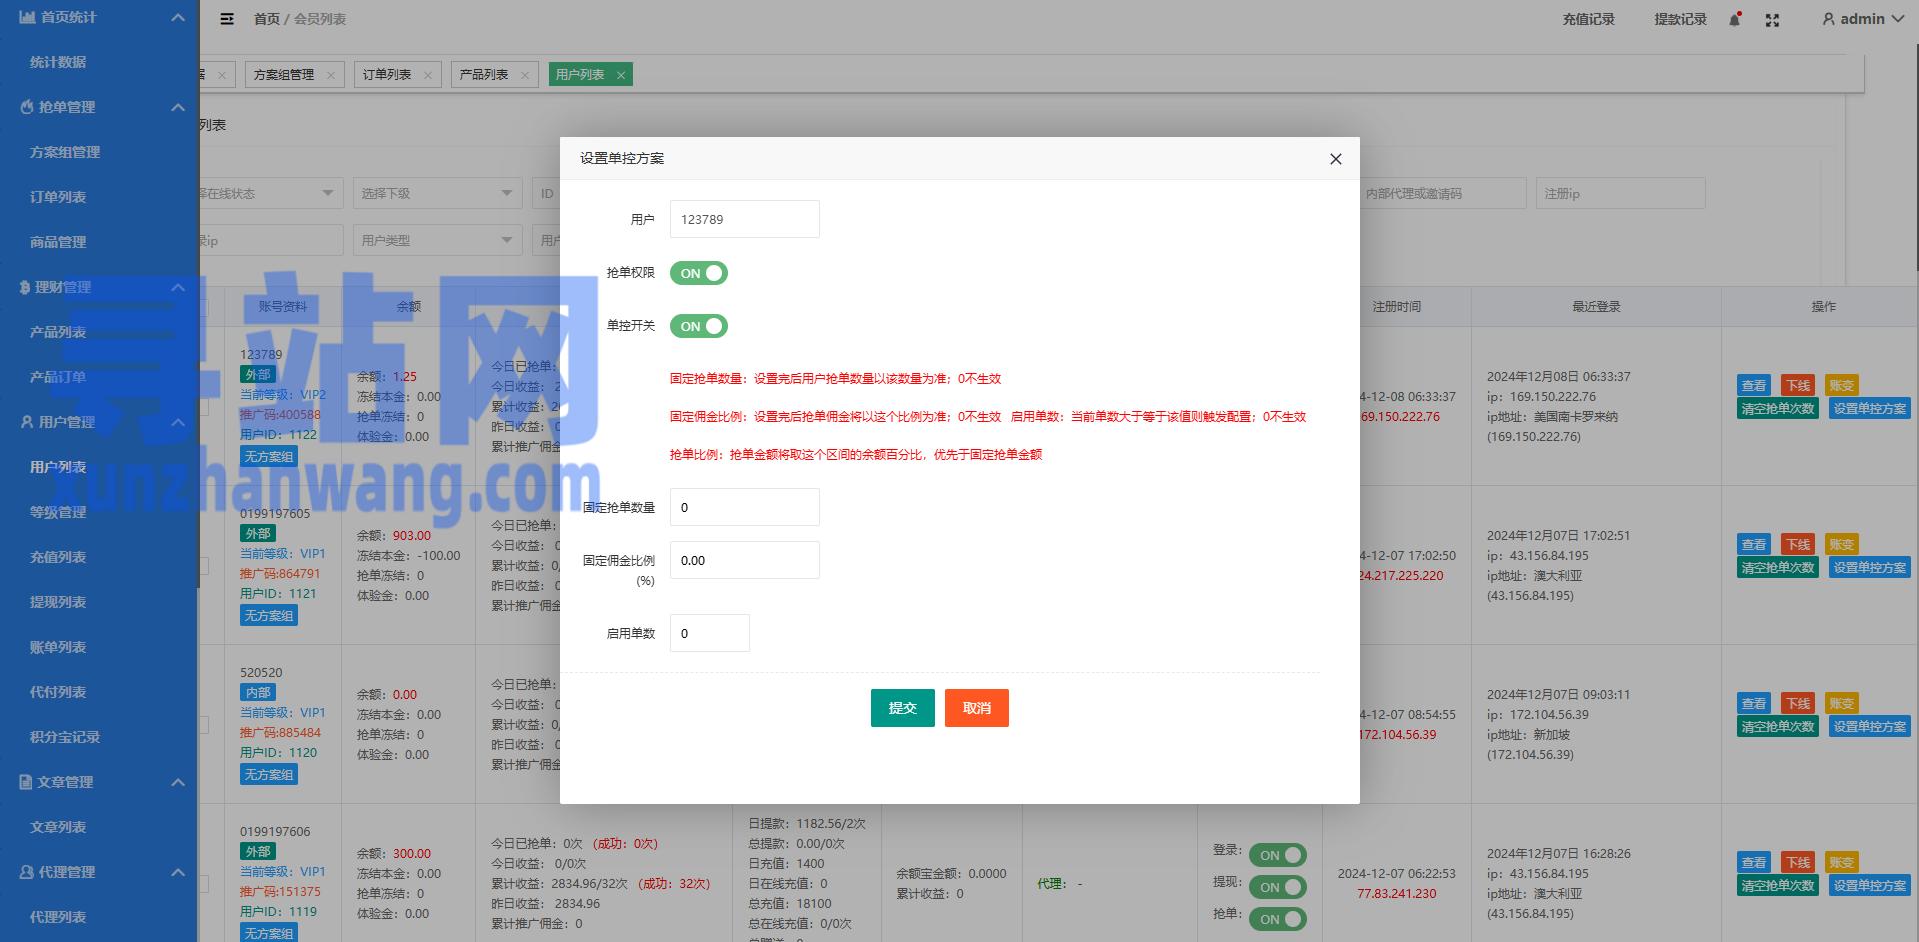
Task: Open the notification bell icon
Action: pos(1735,20)
